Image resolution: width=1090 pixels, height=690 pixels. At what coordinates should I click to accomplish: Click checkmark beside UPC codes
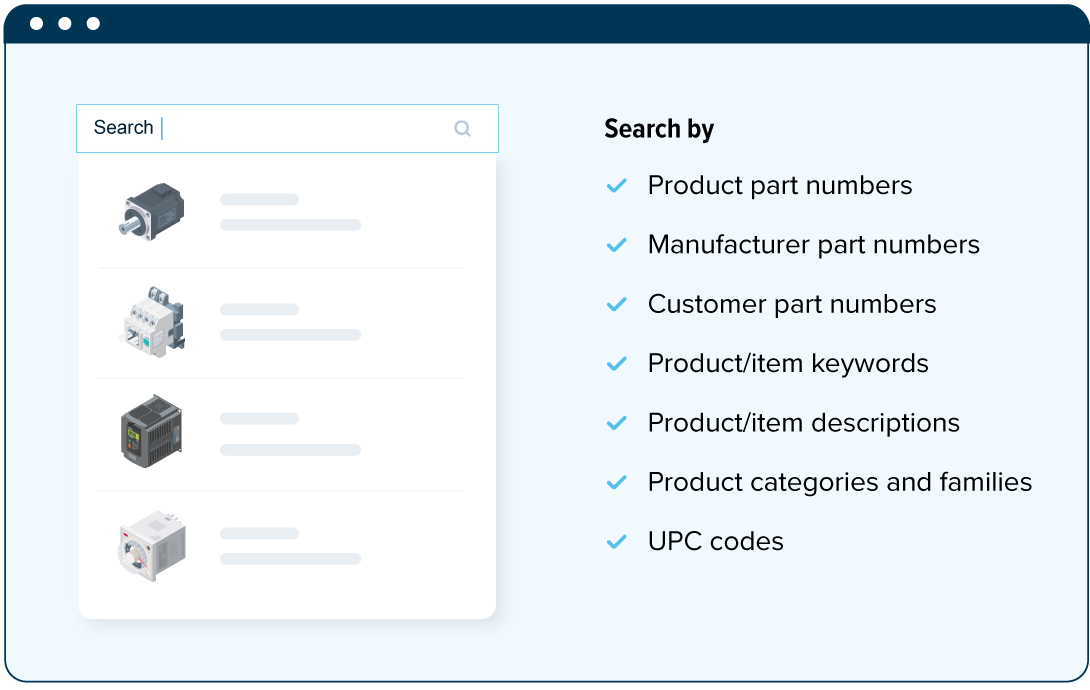[617, 542]
